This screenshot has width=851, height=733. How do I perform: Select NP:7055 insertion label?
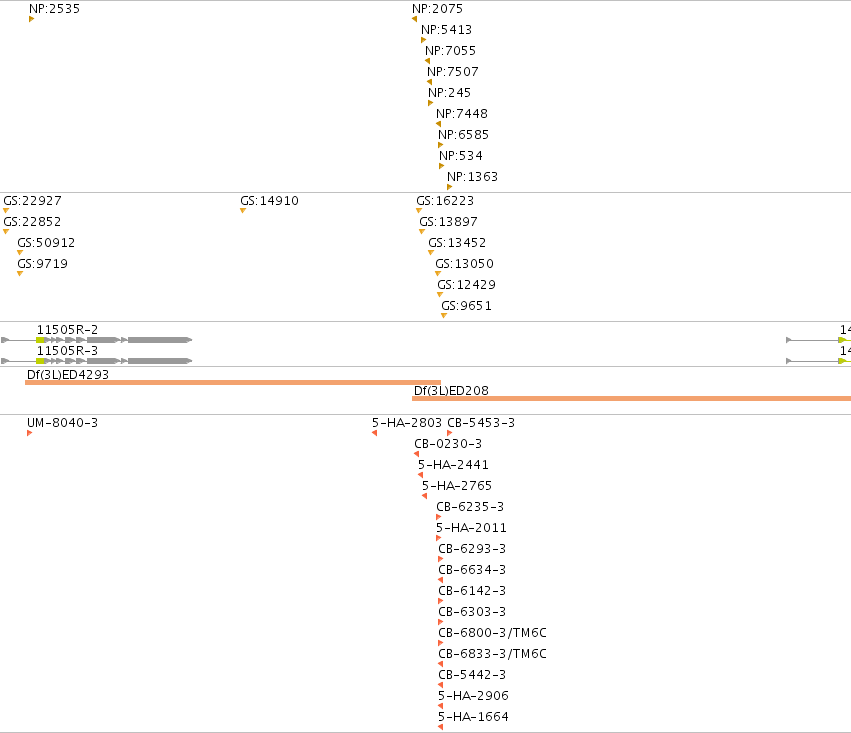pos(450,51)
